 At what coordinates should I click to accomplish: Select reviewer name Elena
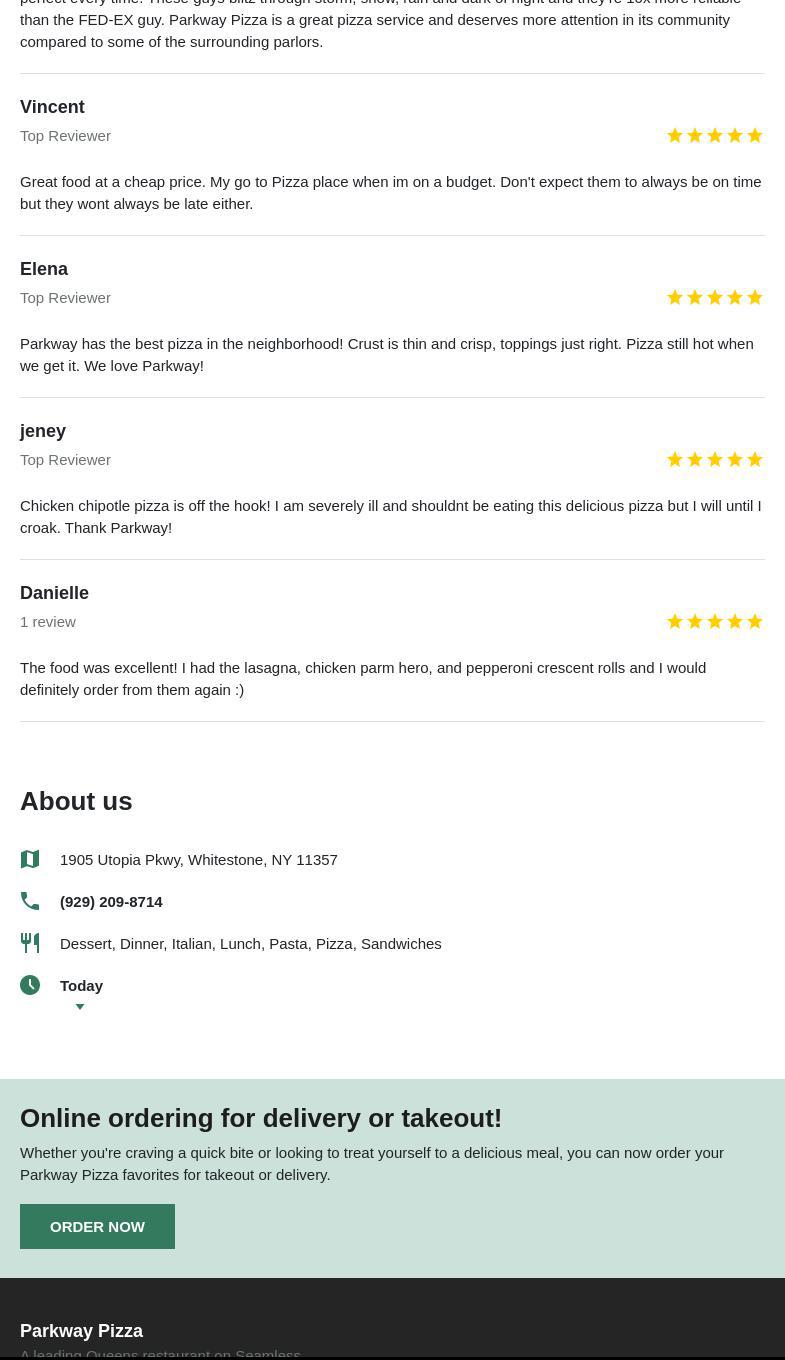(x=44, y=269)
